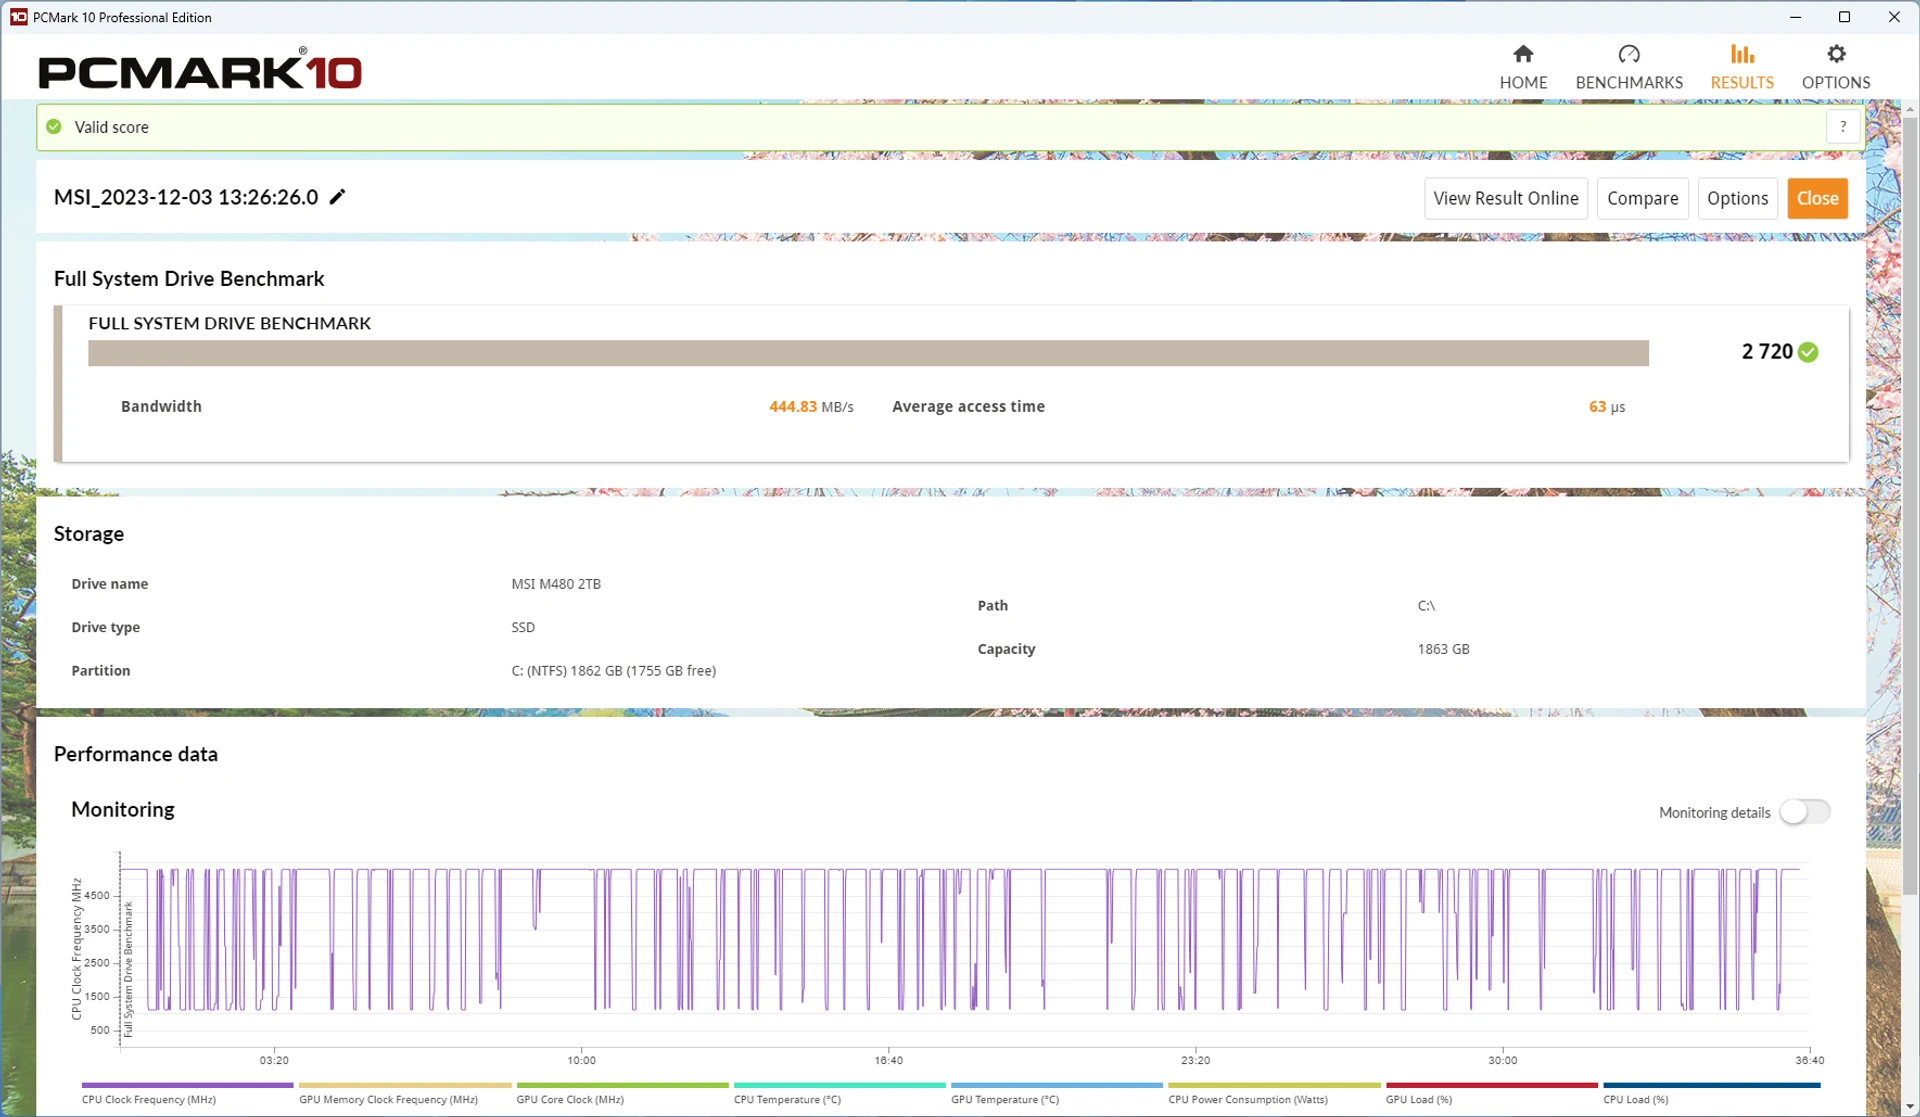Click the PCMark 10 logo

(200, 70)
